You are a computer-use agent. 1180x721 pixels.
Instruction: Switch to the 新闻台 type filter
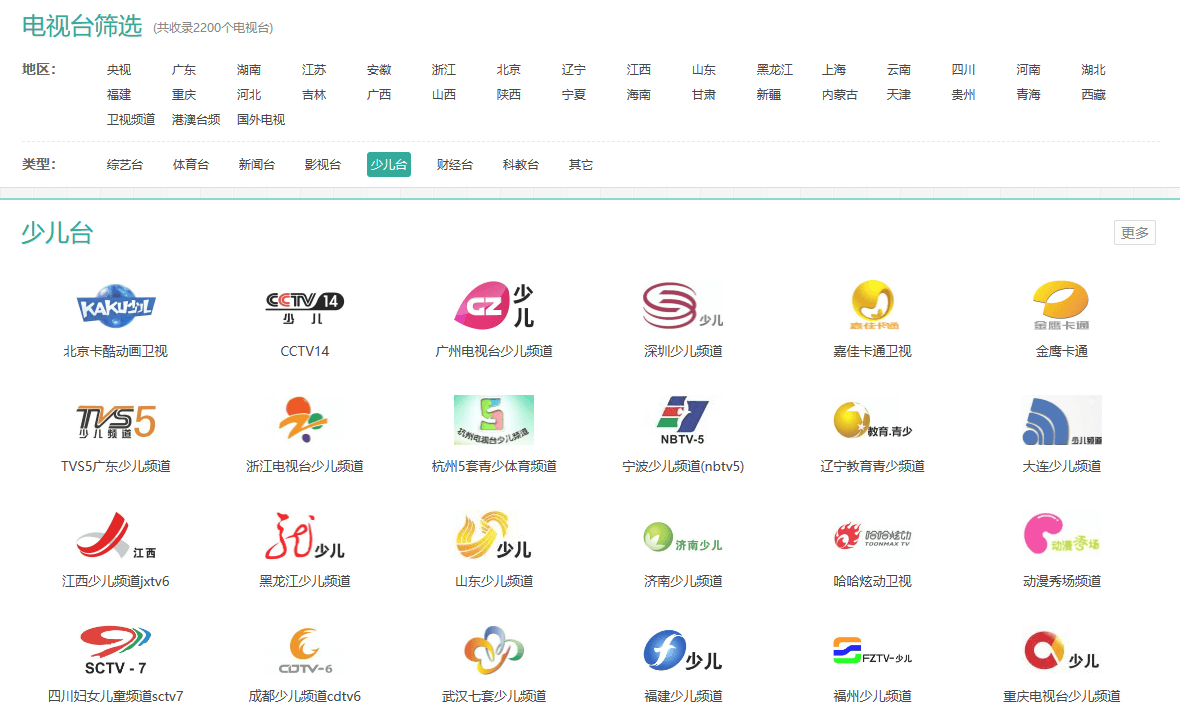pos(257,165)
